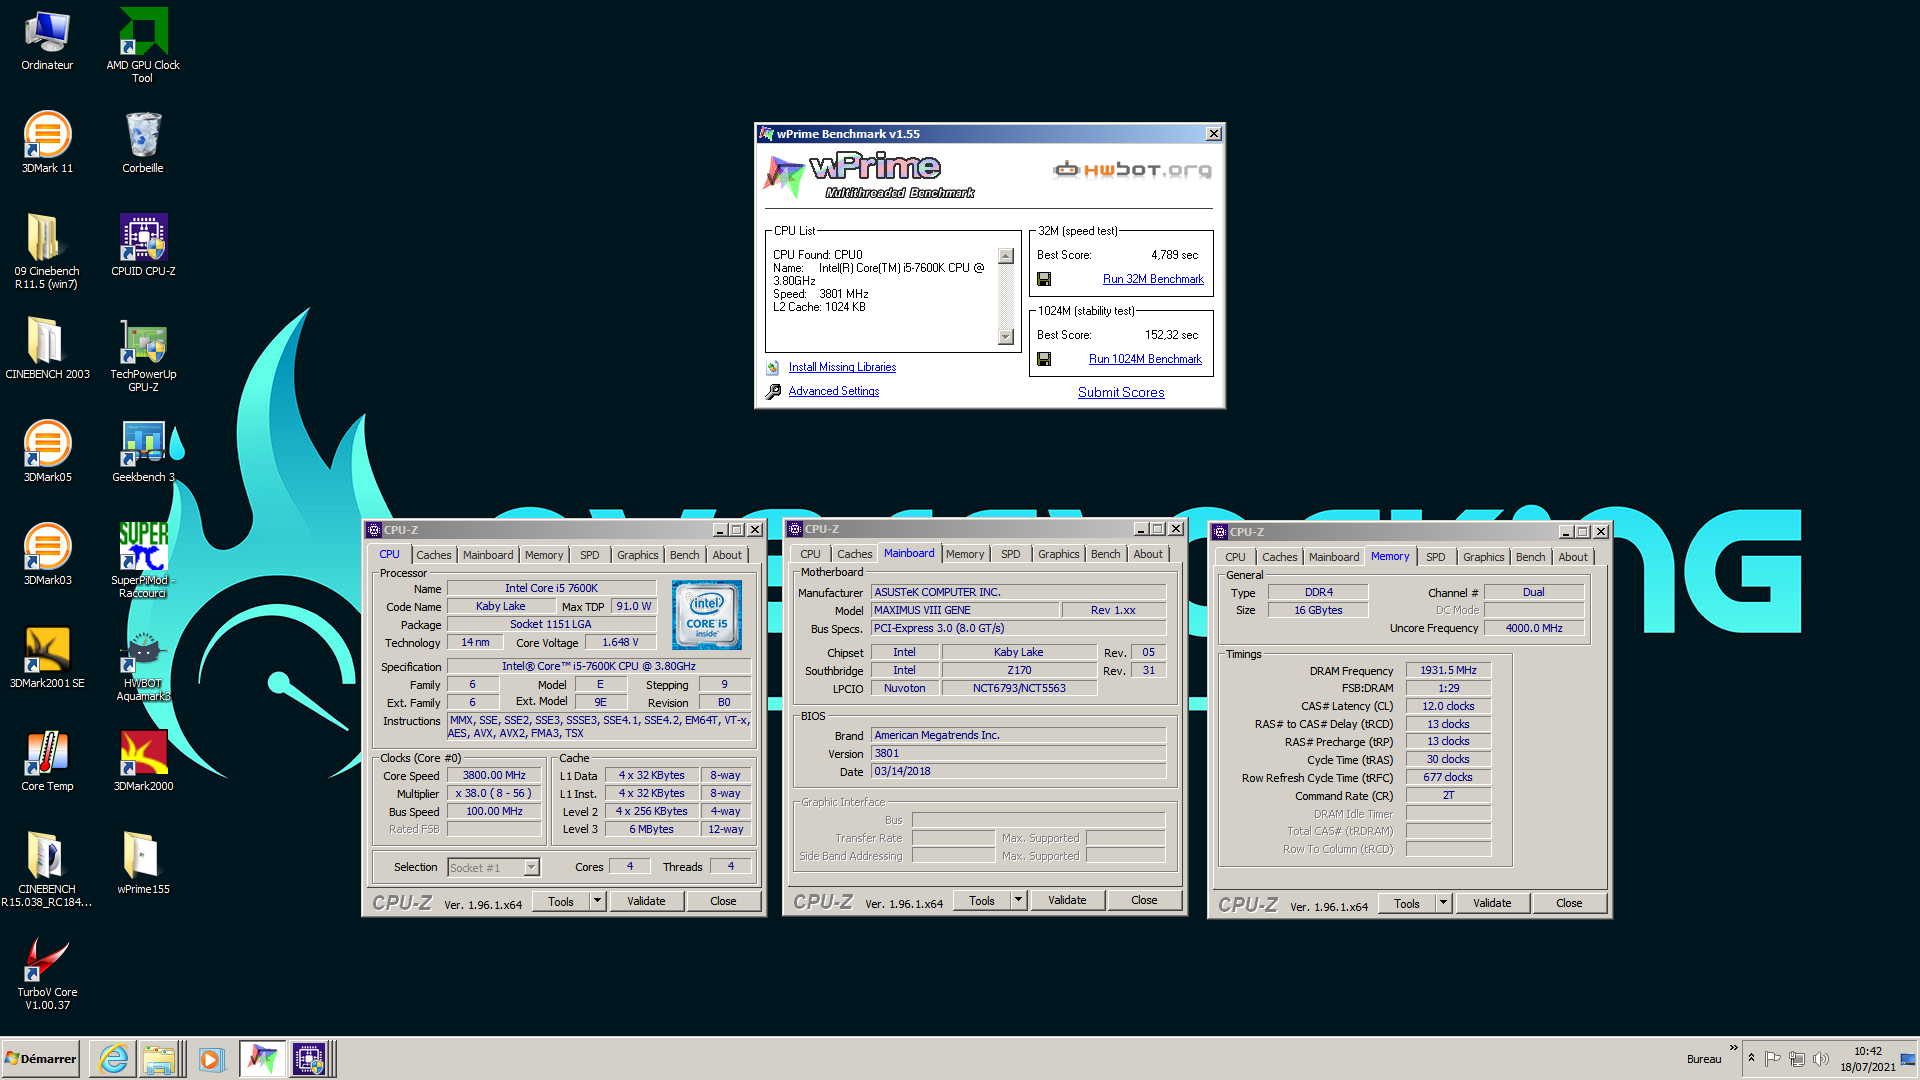Open Core Temp shortcut
Screen dimensions: 1920x1080
tap(47, 761)
